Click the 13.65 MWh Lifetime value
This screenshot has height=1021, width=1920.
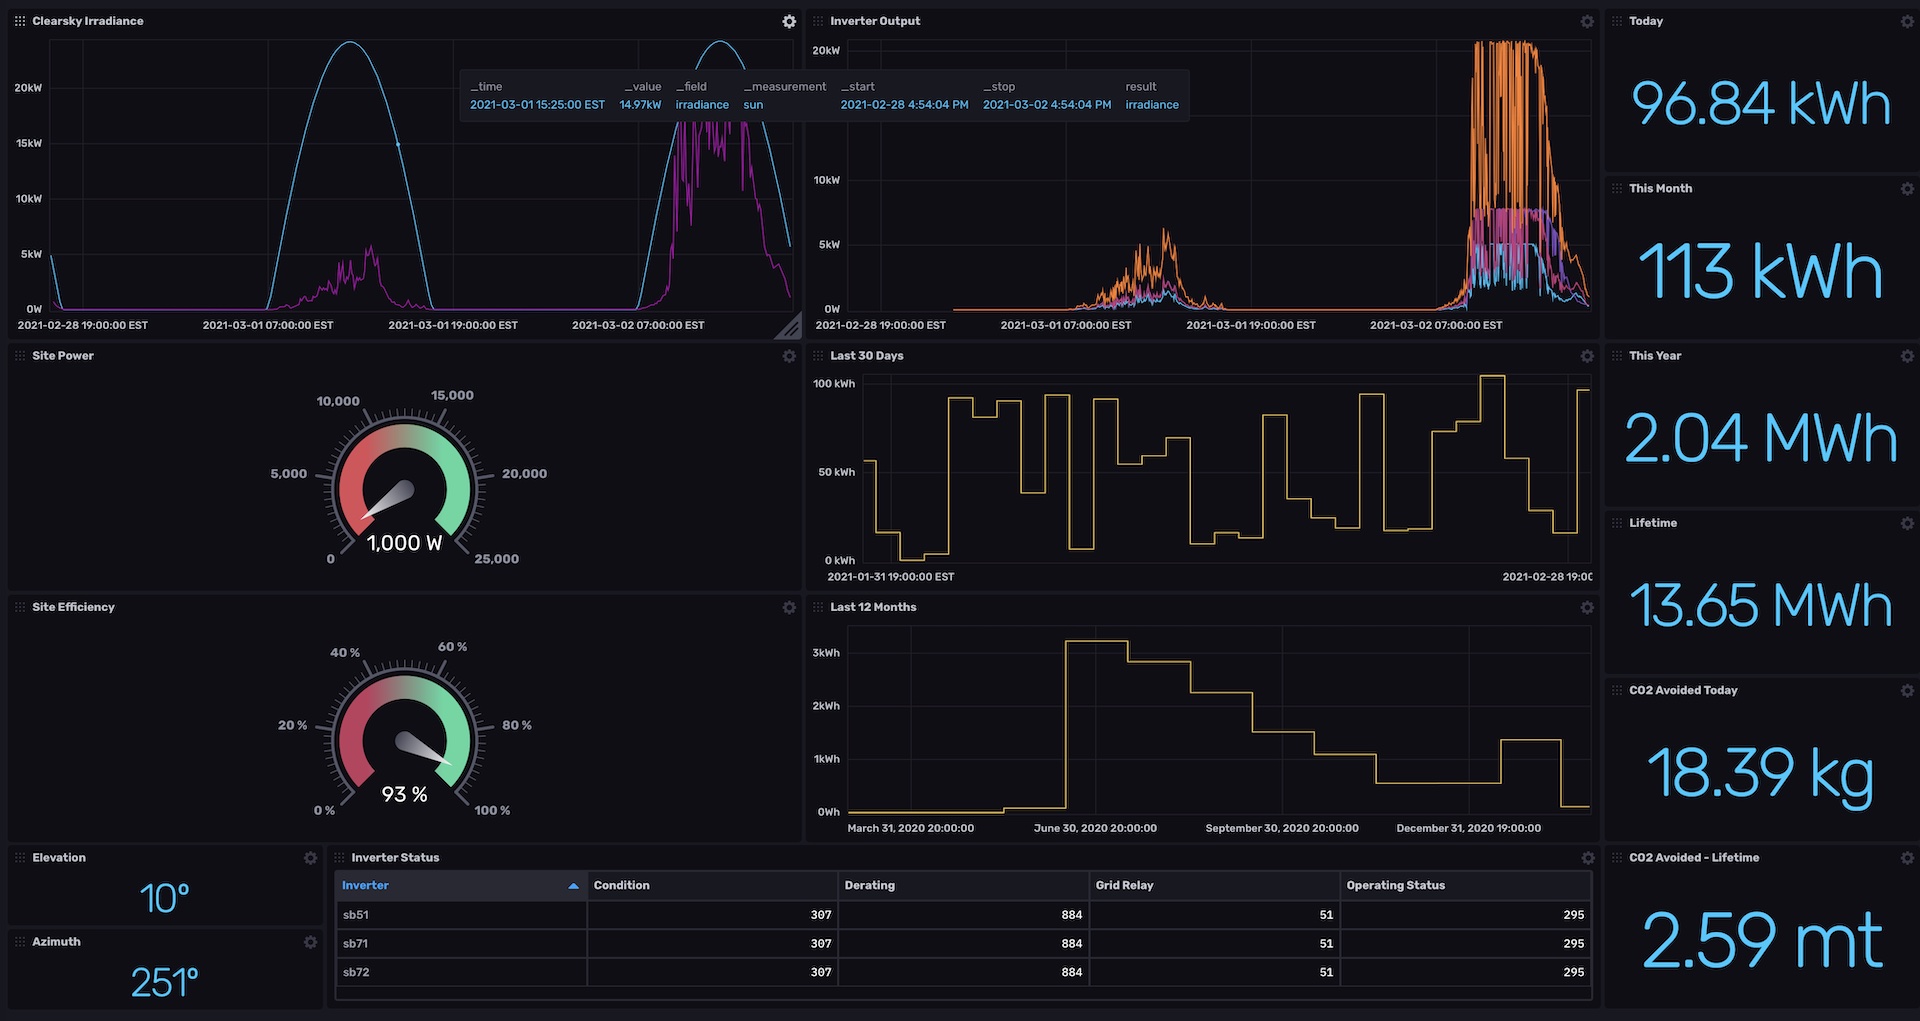1761,606
